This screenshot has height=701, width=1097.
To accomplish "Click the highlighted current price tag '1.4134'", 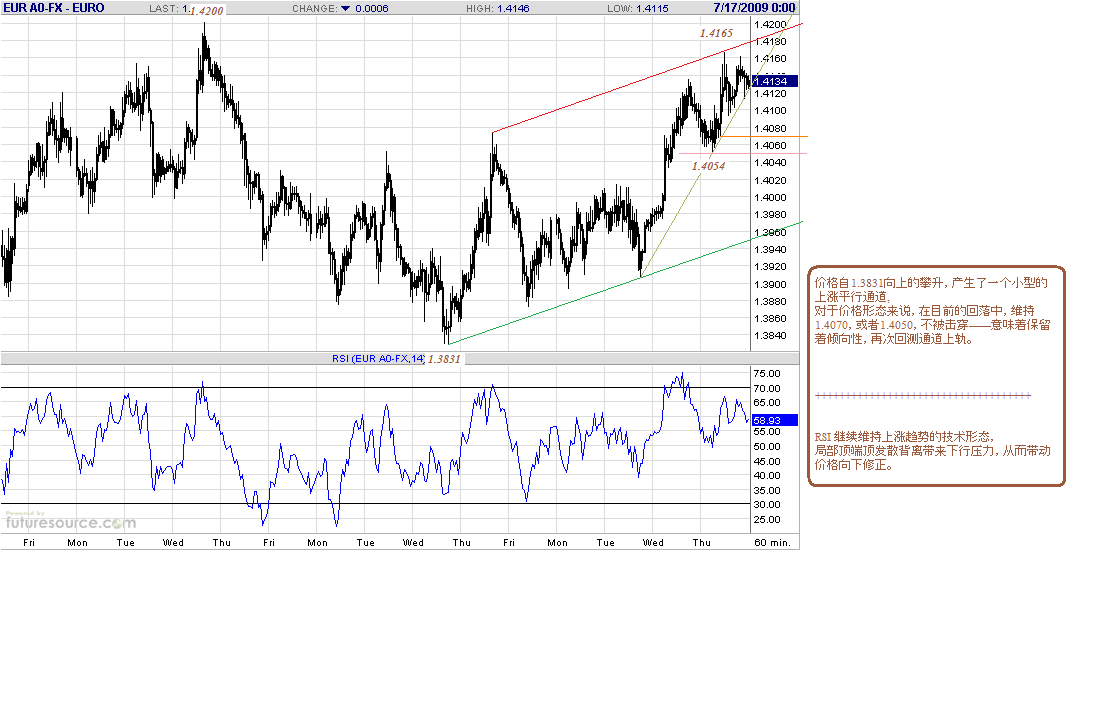I will coord(774,81).
